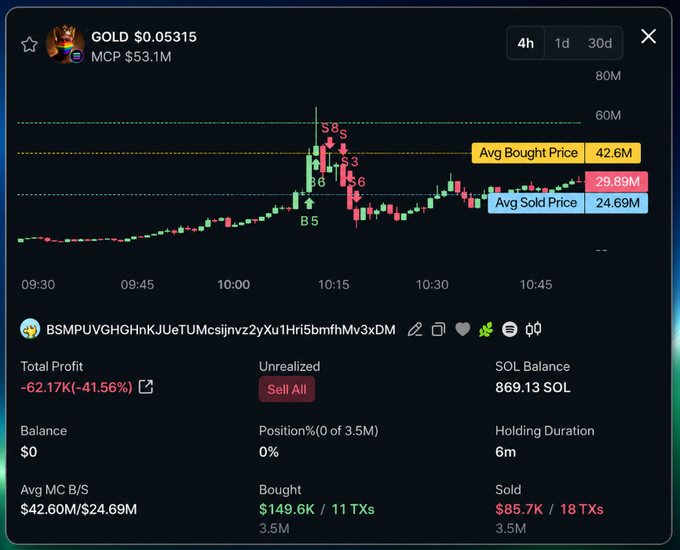Click the S 3 sell marker
The image size is (680, 550).
[350, 162]
